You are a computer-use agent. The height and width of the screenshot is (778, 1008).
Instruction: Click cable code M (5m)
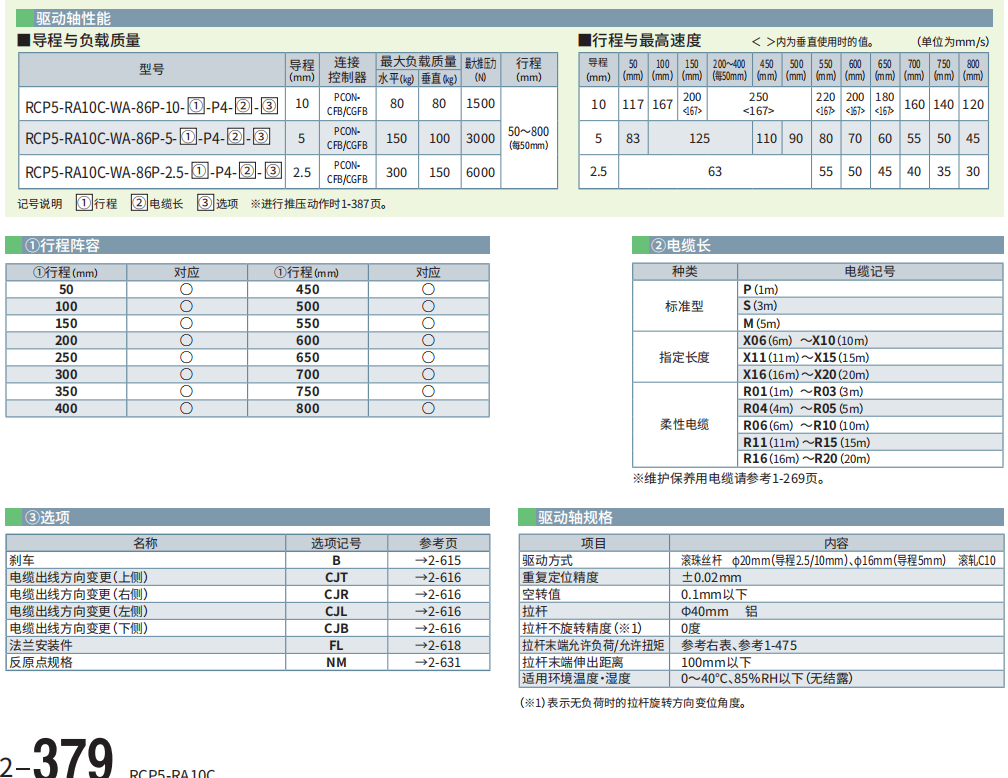point(762,323)
